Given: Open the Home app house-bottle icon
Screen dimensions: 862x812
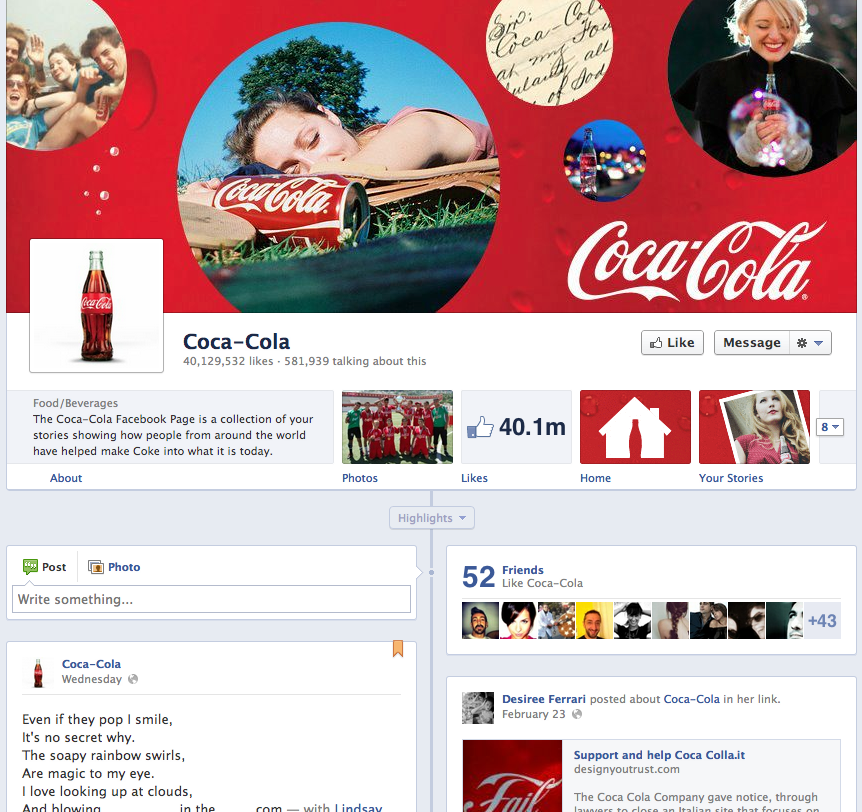Looking at the screenshot, I should (x=635, y=427).
